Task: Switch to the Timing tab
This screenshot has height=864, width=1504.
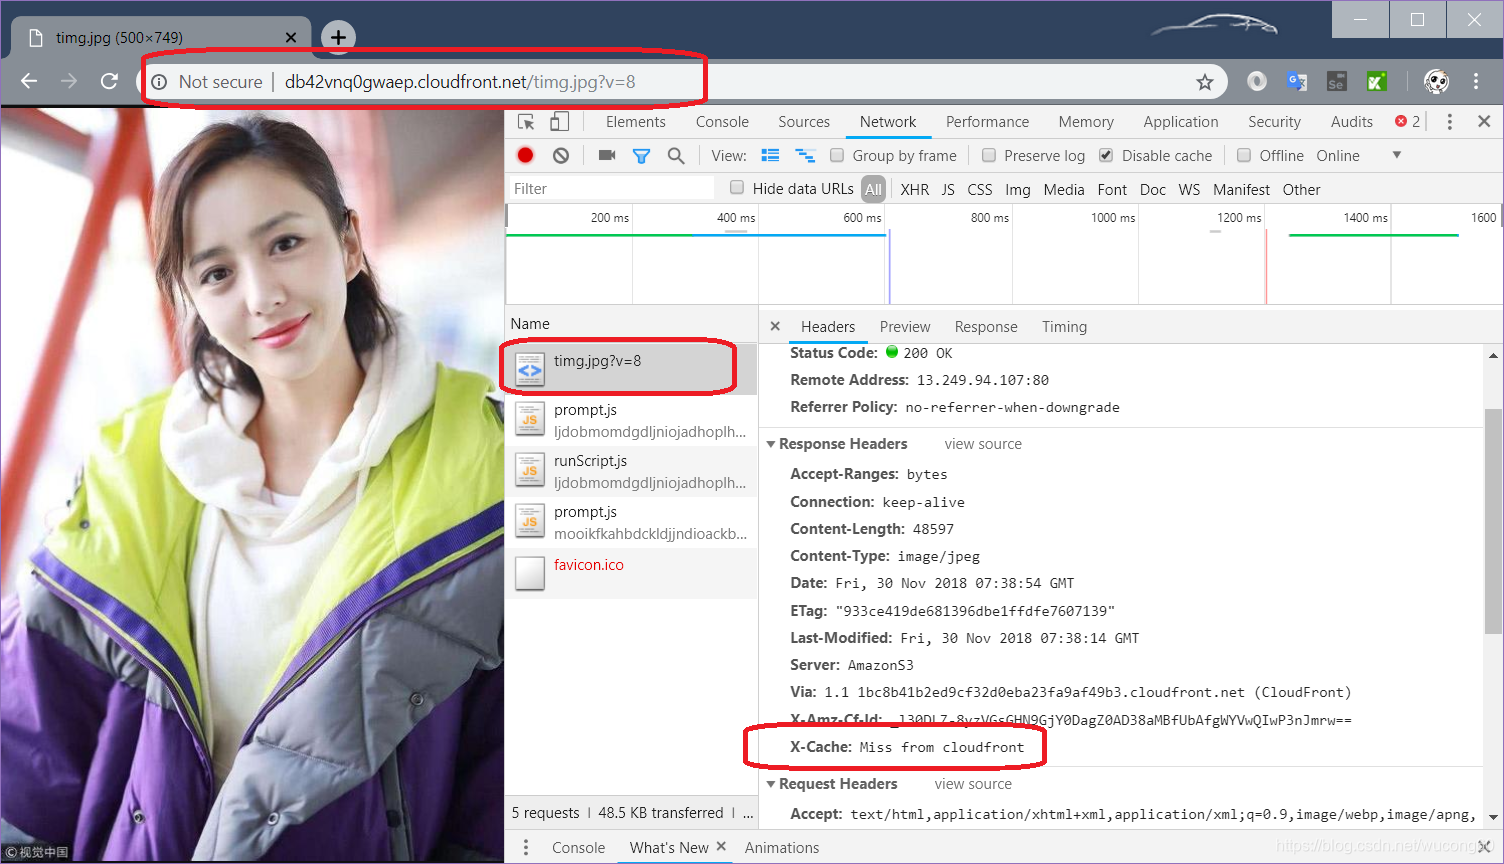Action: point(1064,327)
